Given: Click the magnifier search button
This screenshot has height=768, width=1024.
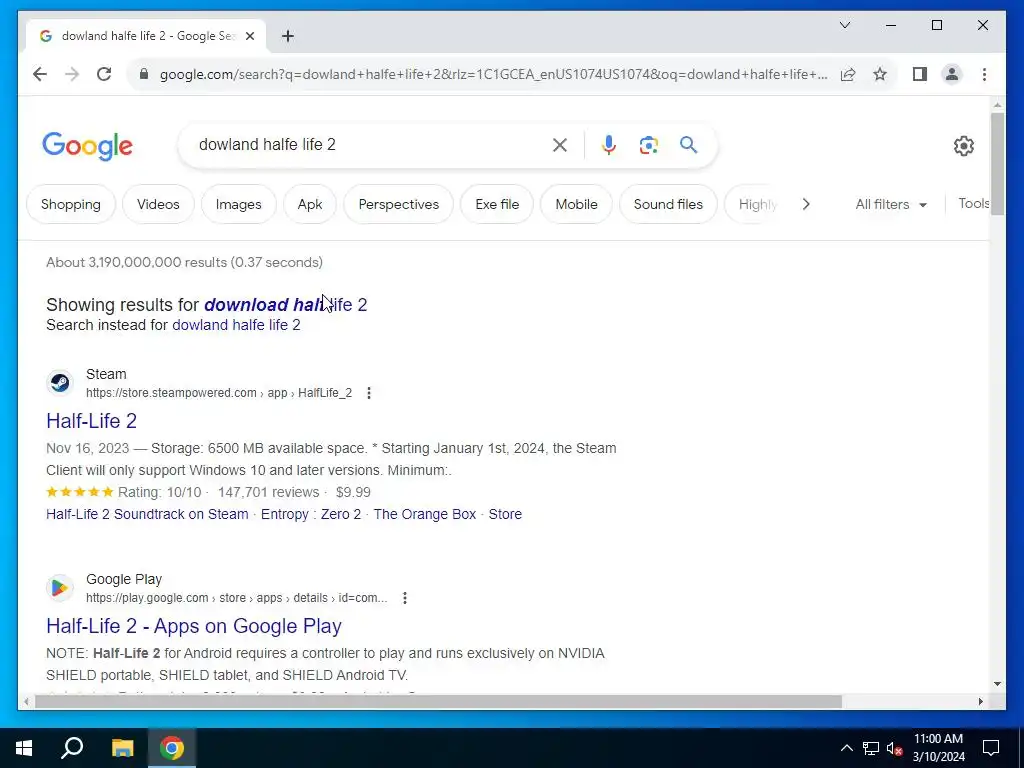Looking at the screenshot, I should tap(688, 144).
